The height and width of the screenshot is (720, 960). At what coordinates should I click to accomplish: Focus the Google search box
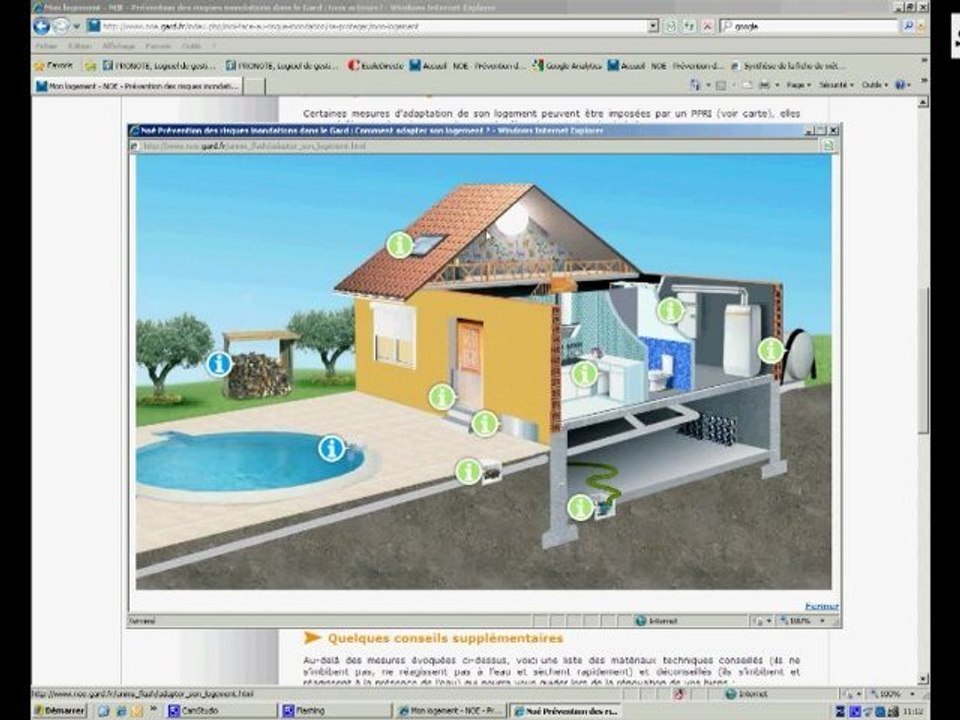pyautogui.click(x=809, y=26)
